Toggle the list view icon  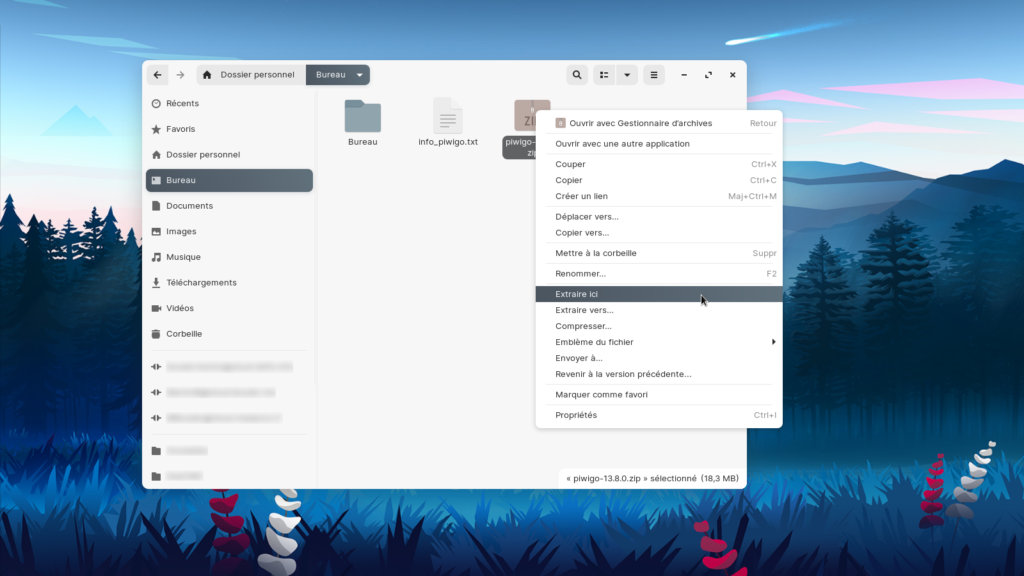(x=604, y=75)
